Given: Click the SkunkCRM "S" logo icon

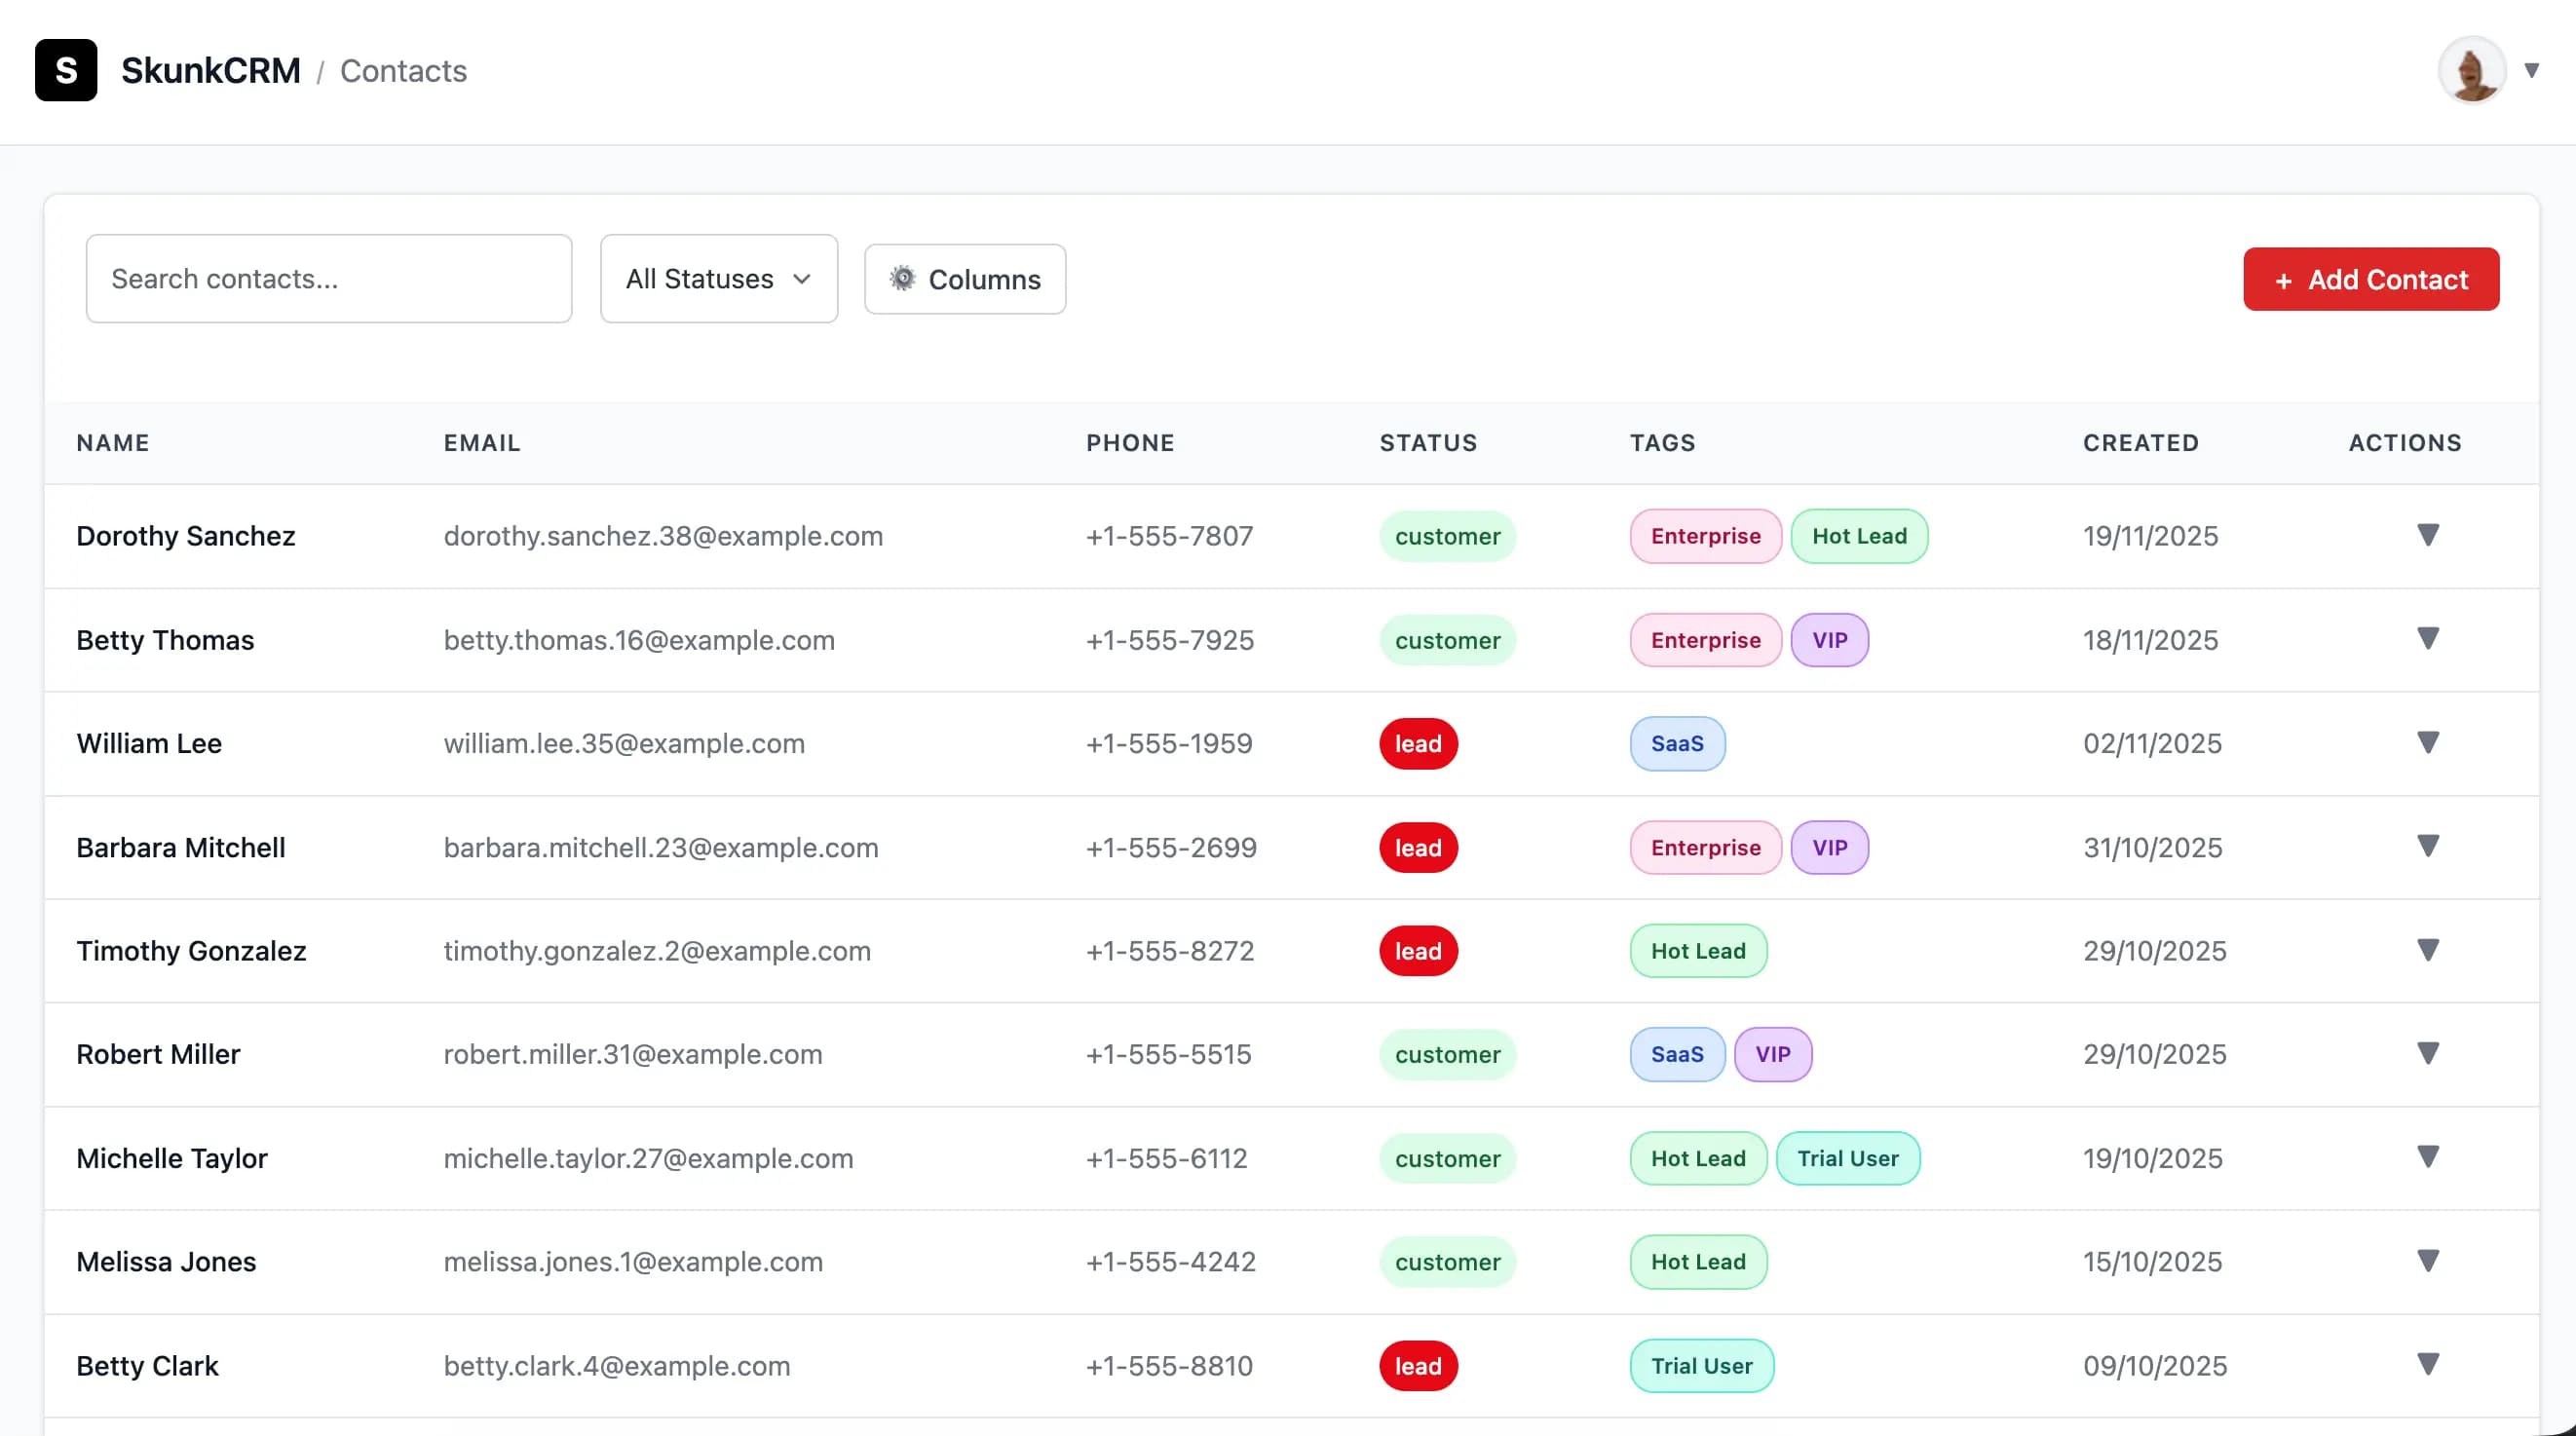Looking at the screenshot, I should [x=66, y=70].
